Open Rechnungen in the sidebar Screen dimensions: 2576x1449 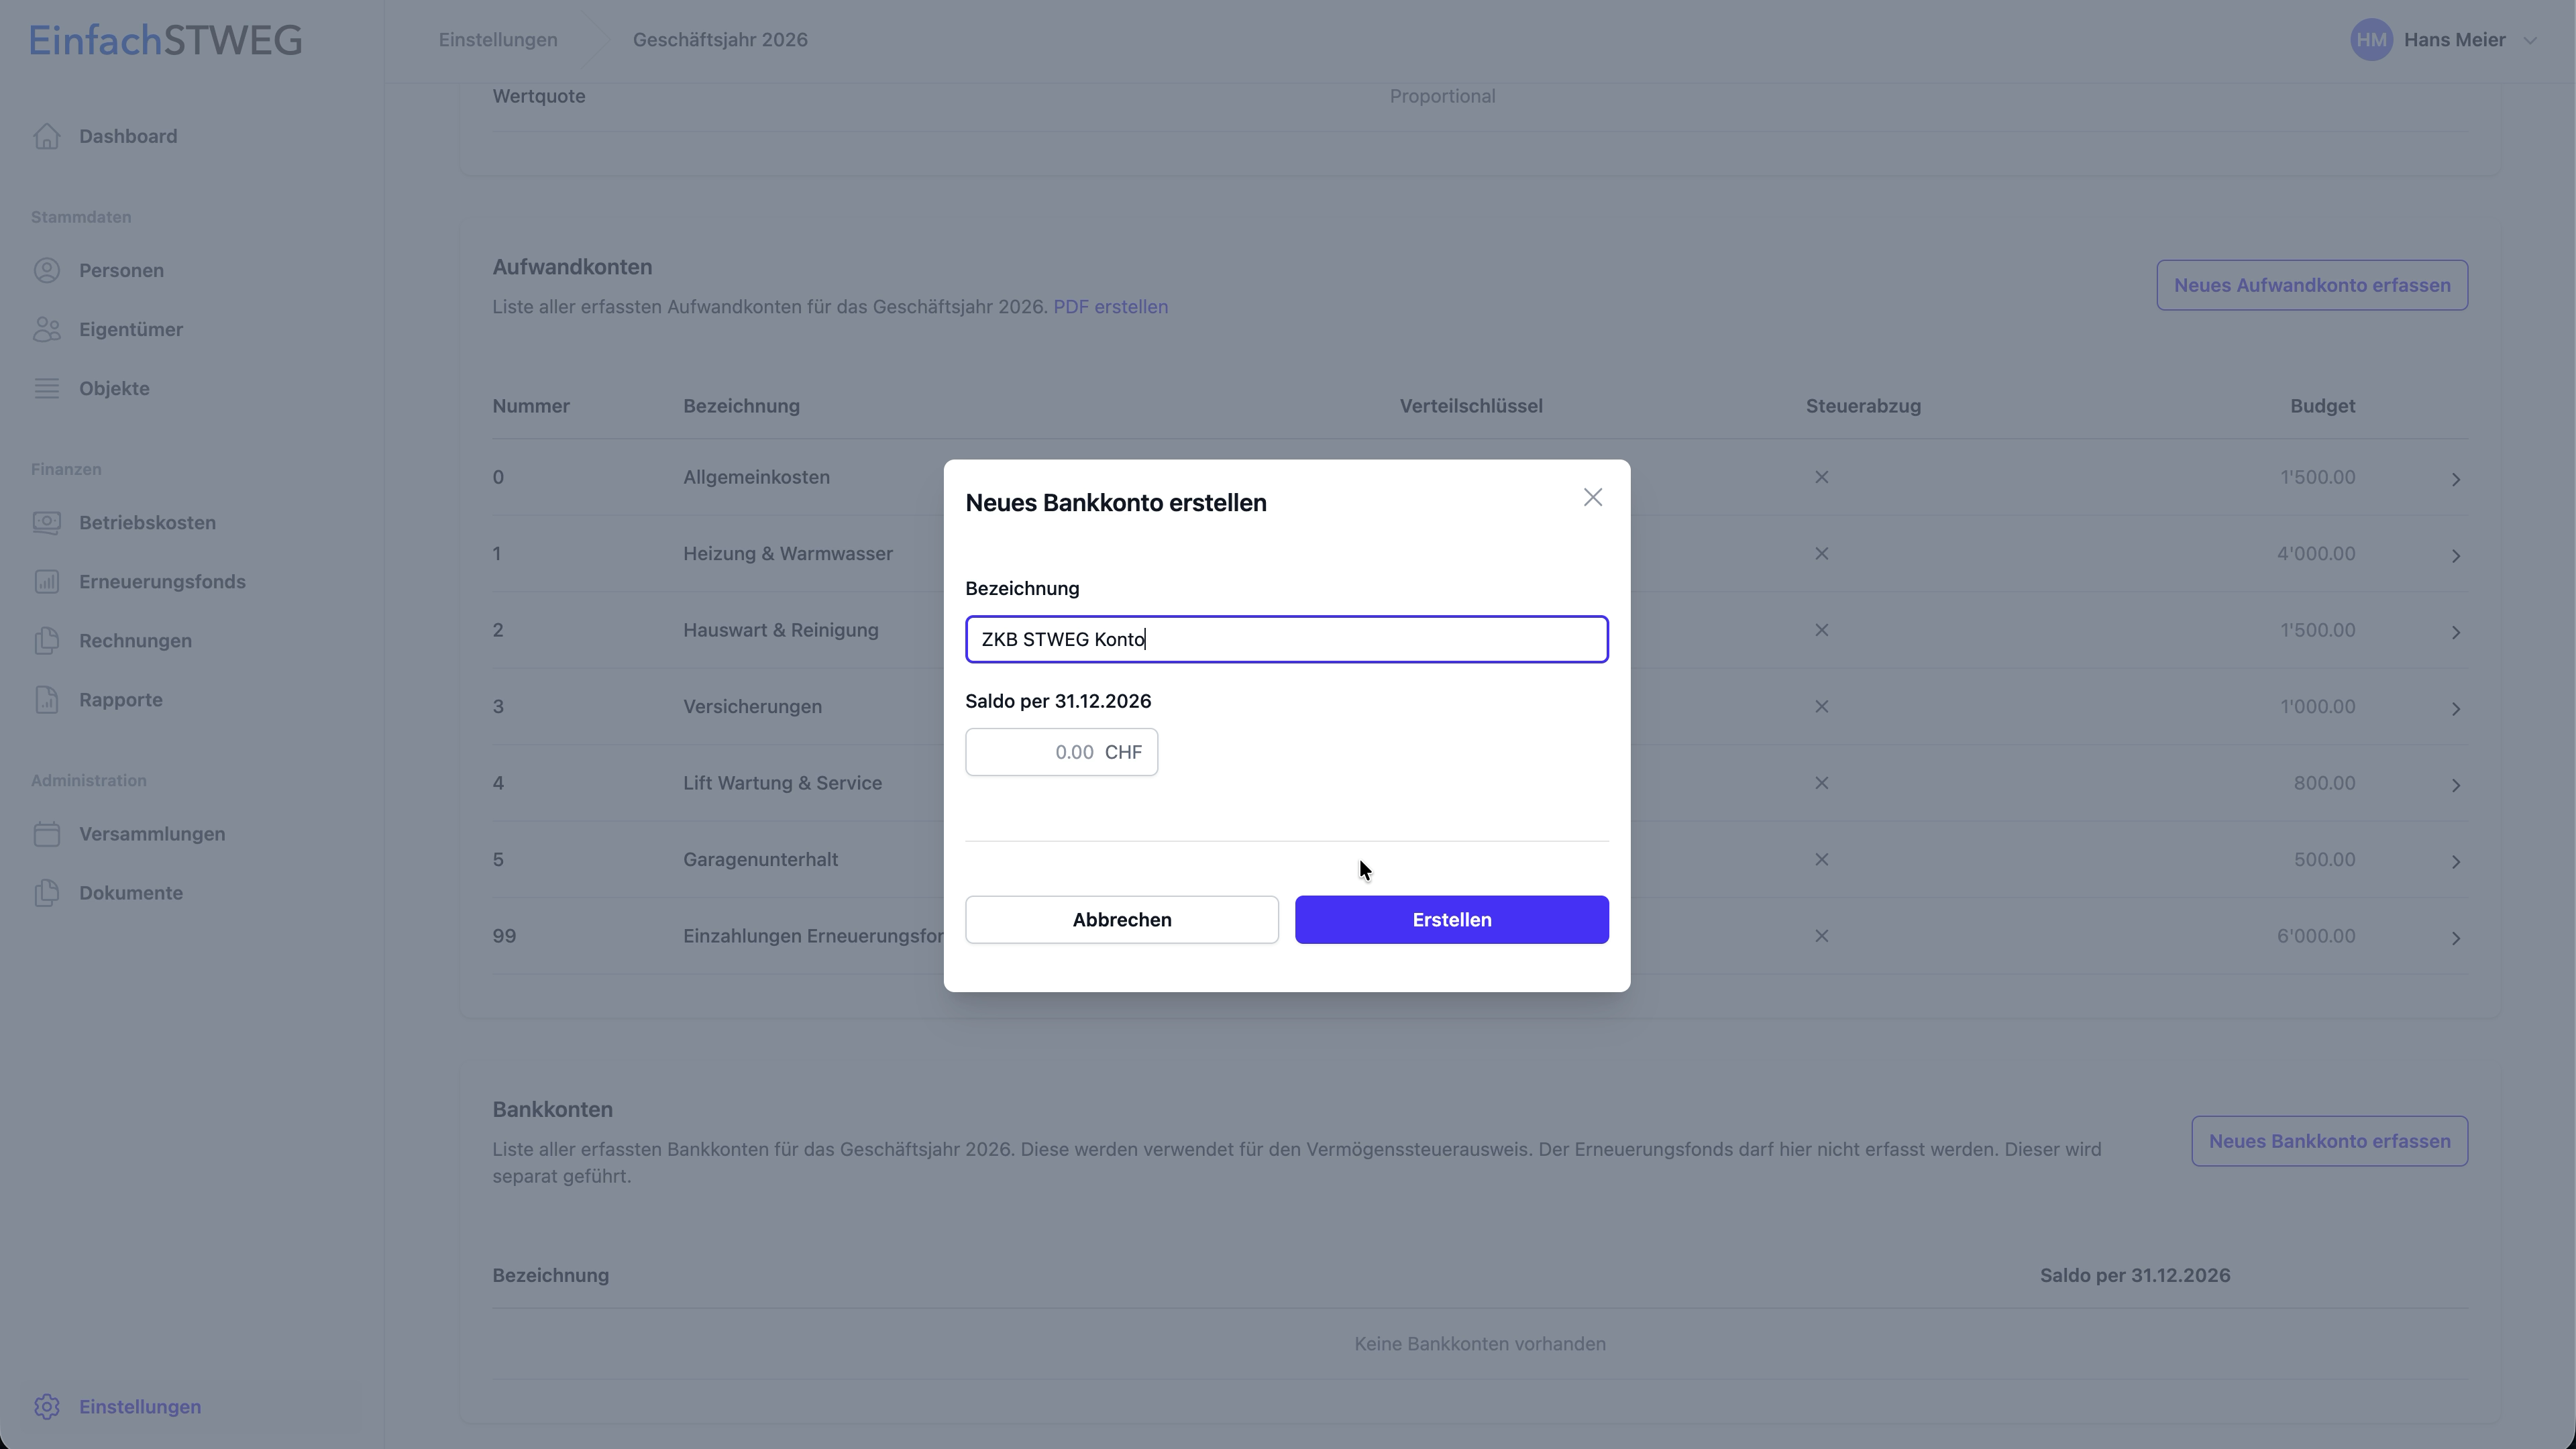[135, 640]
